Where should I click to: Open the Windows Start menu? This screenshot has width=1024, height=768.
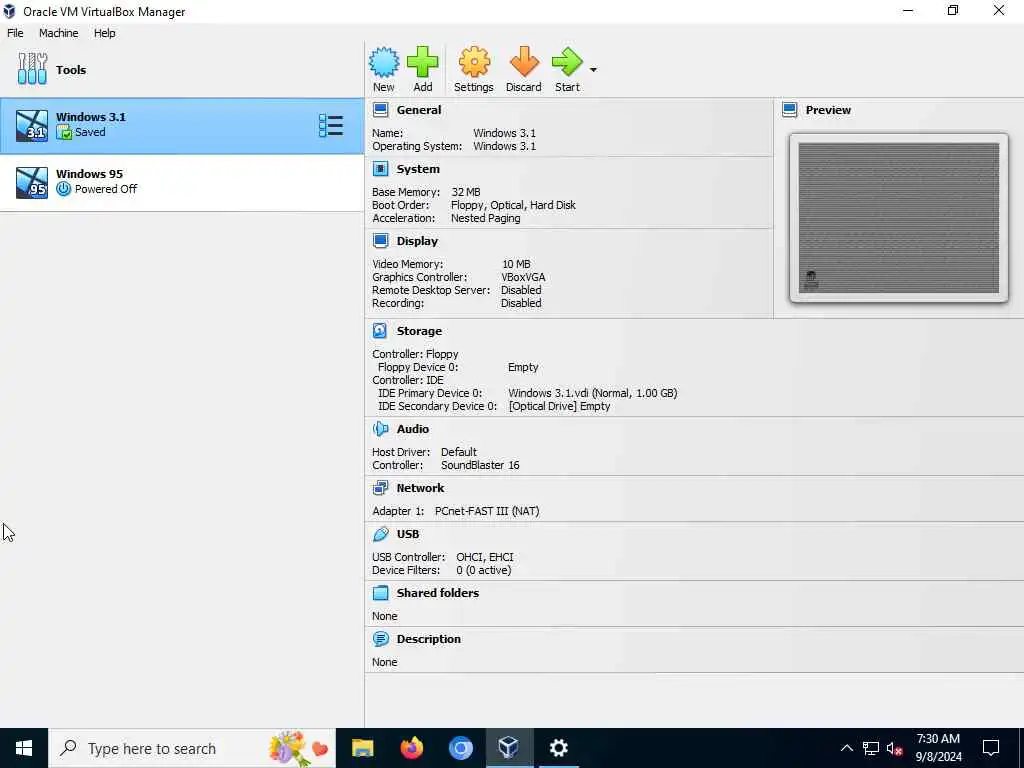tap(24, 748)
